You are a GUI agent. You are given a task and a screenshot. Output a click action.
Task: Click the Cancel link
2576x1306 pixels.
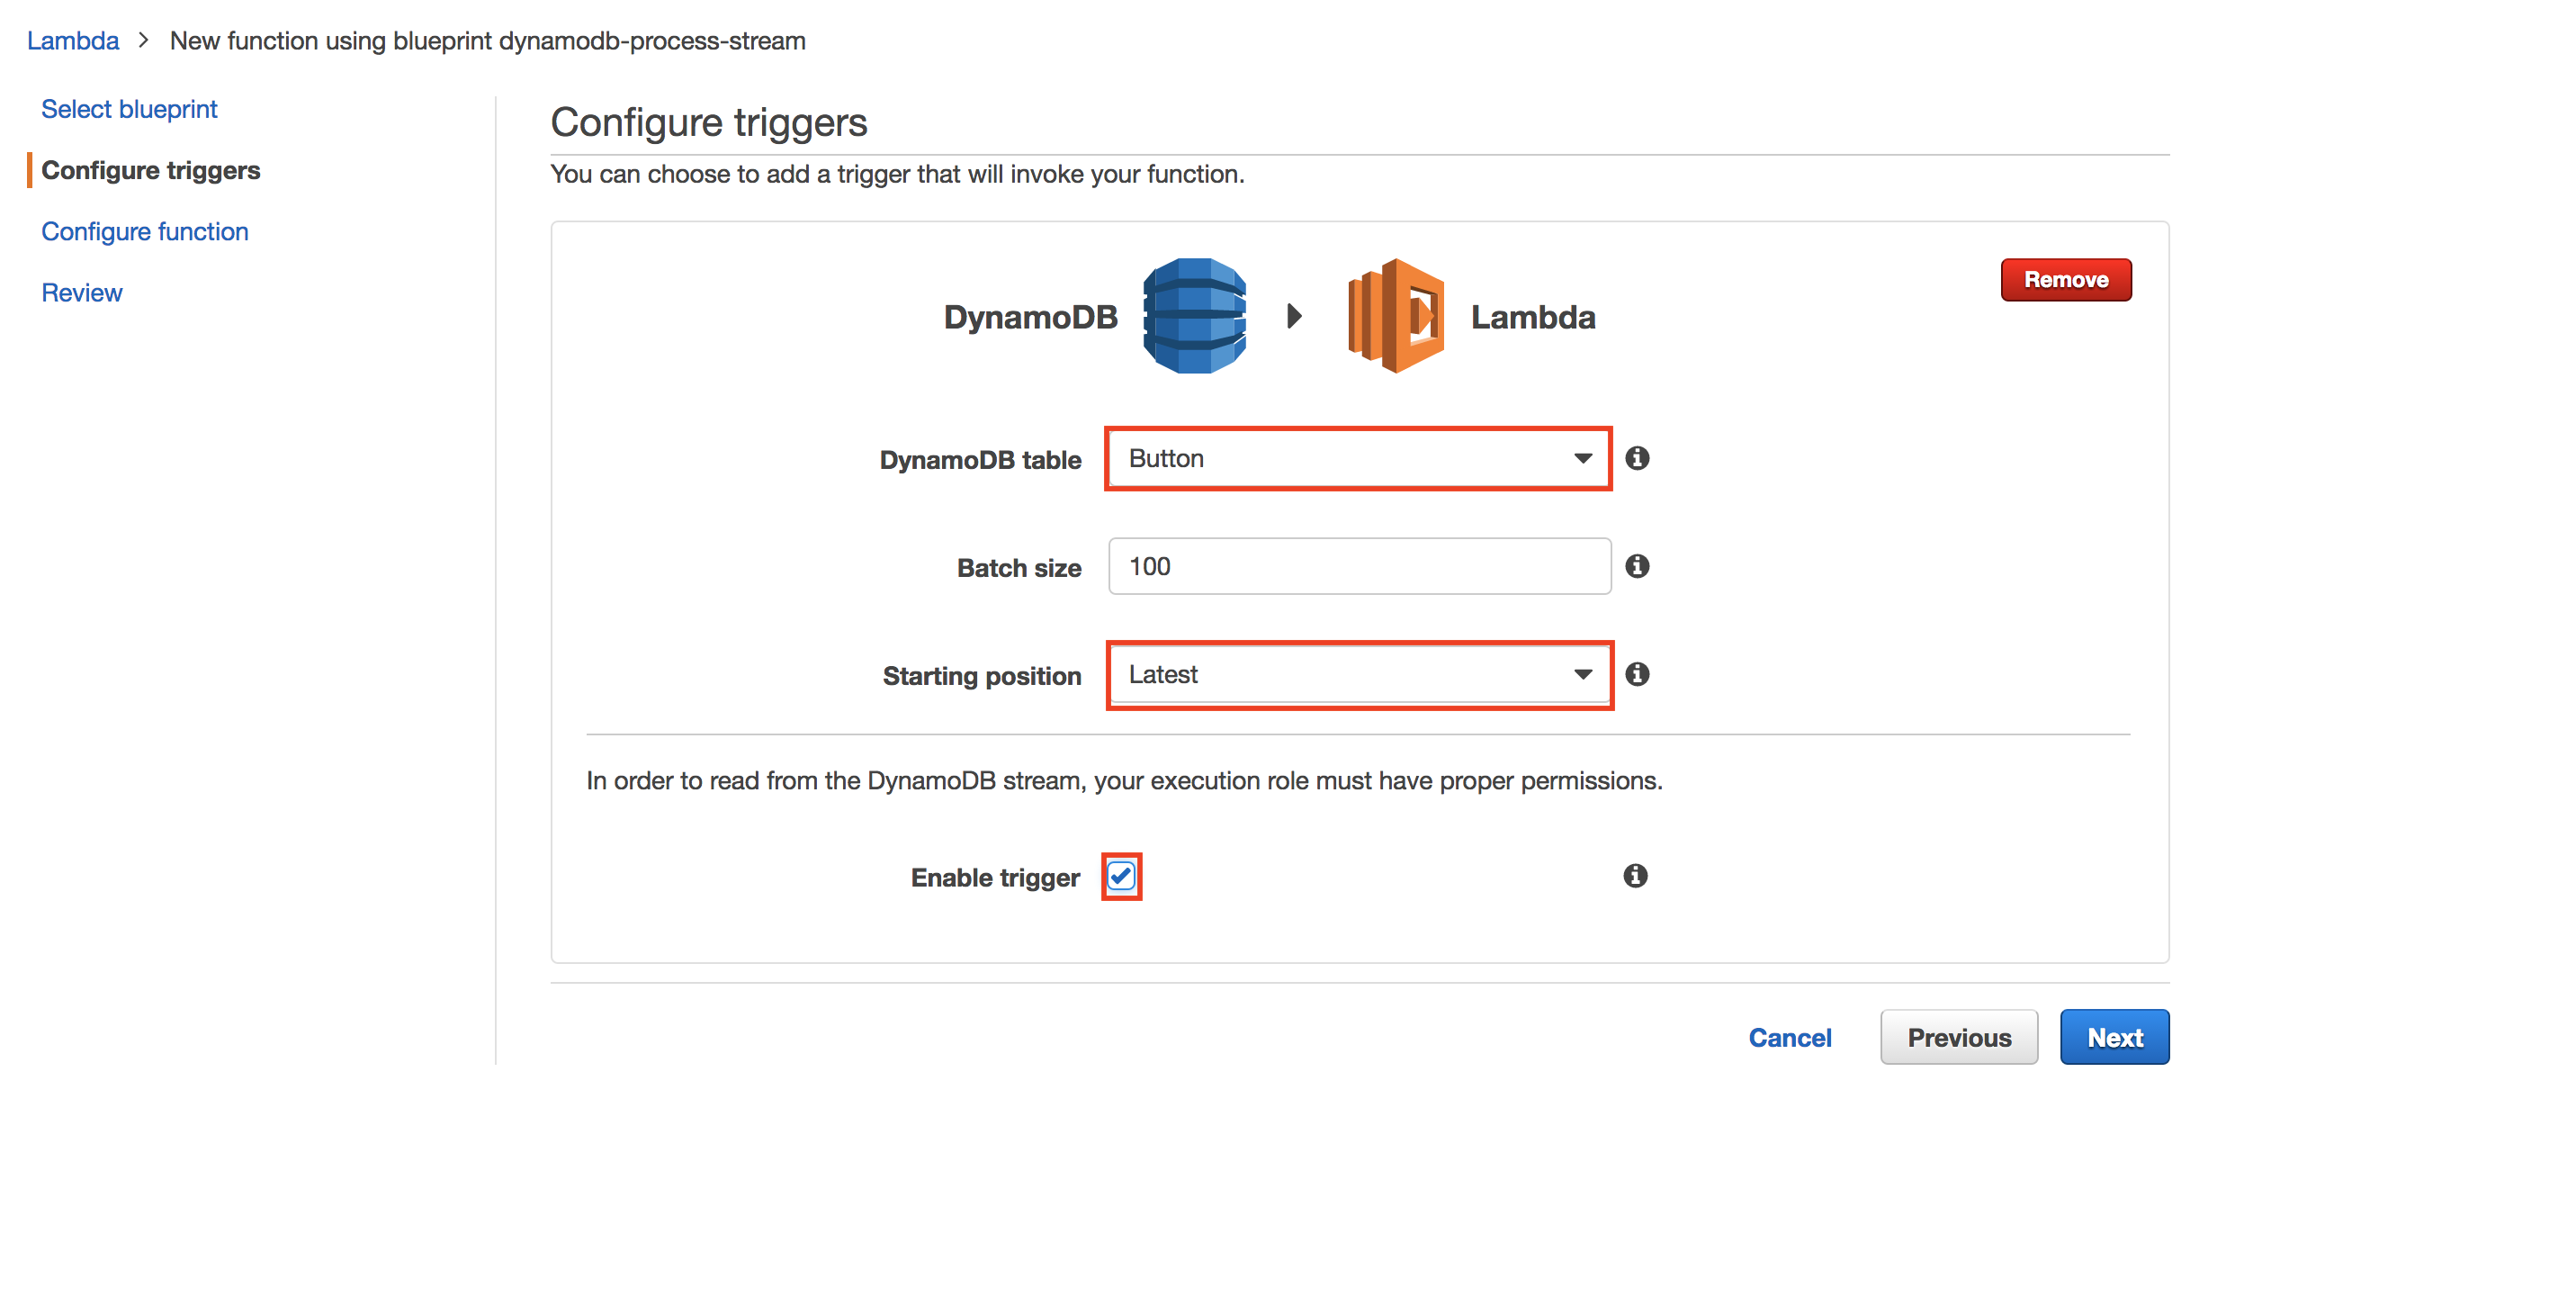tap(1790, 1038)
